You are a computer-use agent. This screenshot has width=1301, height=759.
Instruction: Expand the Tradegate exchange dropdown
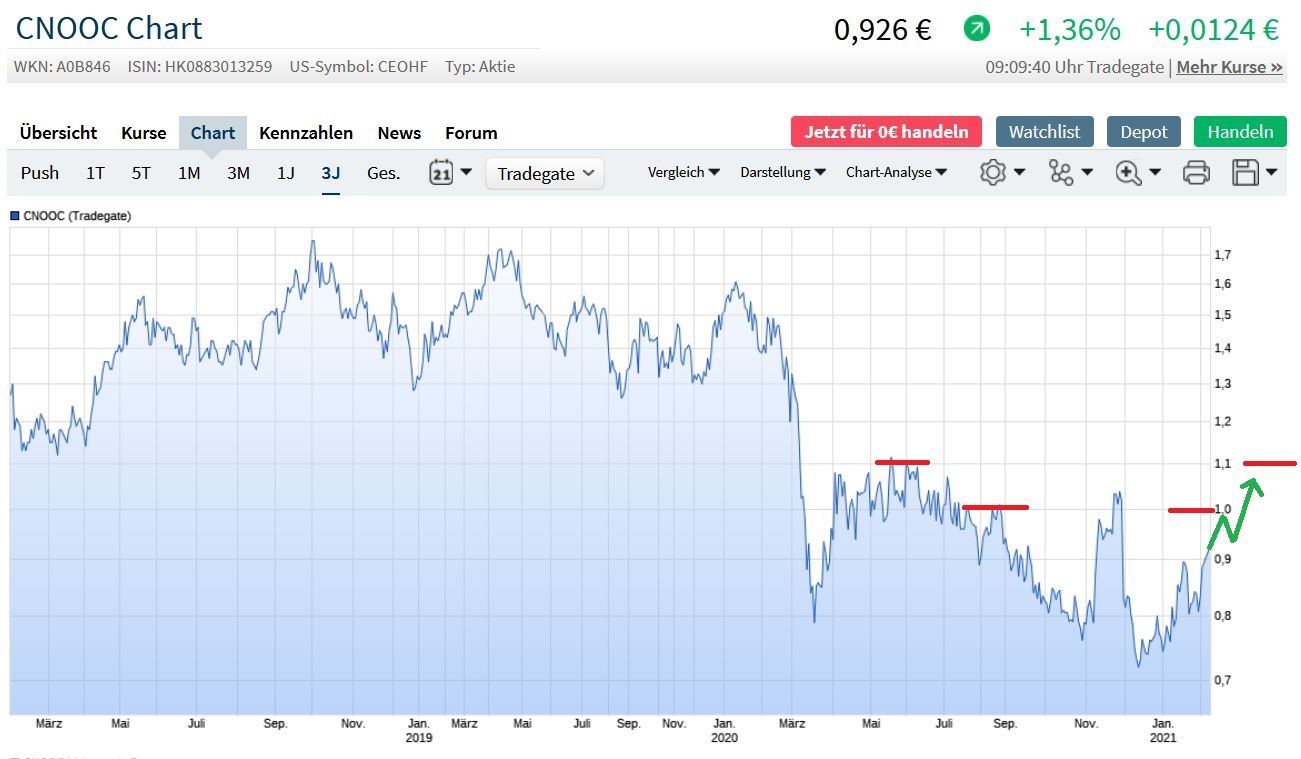(545, 174)
